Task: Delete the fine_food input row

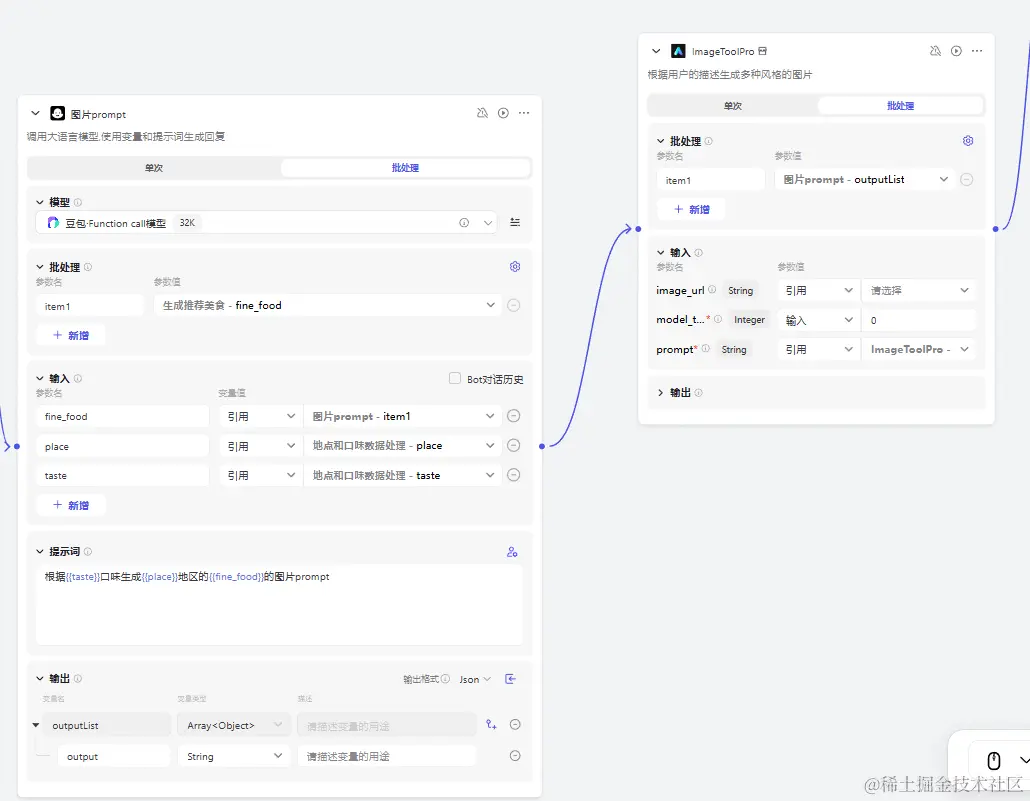Action: (x=514, y=415)
